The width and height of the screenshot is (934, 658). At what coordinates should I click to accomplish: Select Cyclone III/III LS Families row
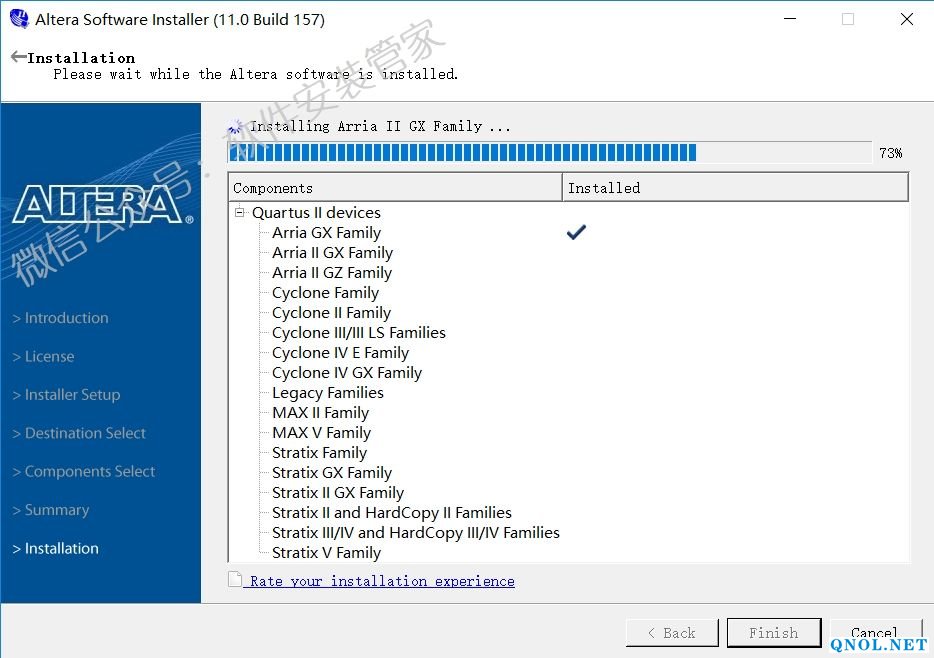(x=359, y=333)
